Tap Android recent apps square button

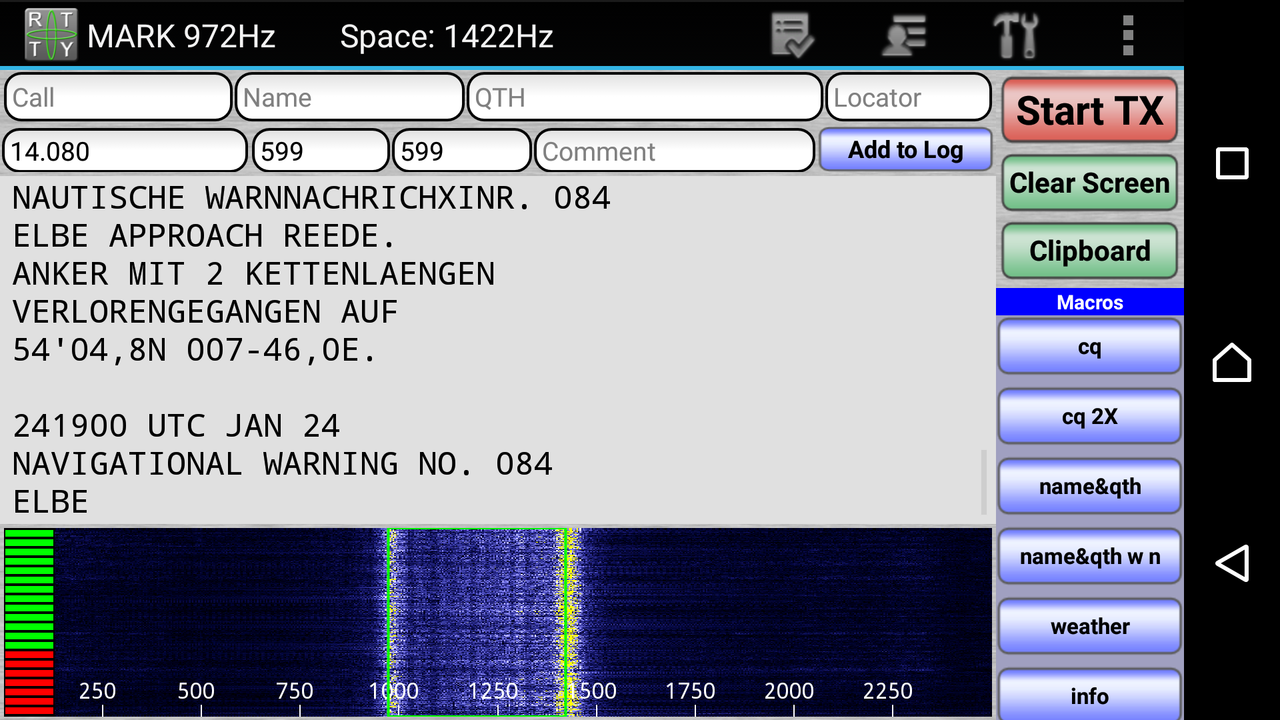1232,163
